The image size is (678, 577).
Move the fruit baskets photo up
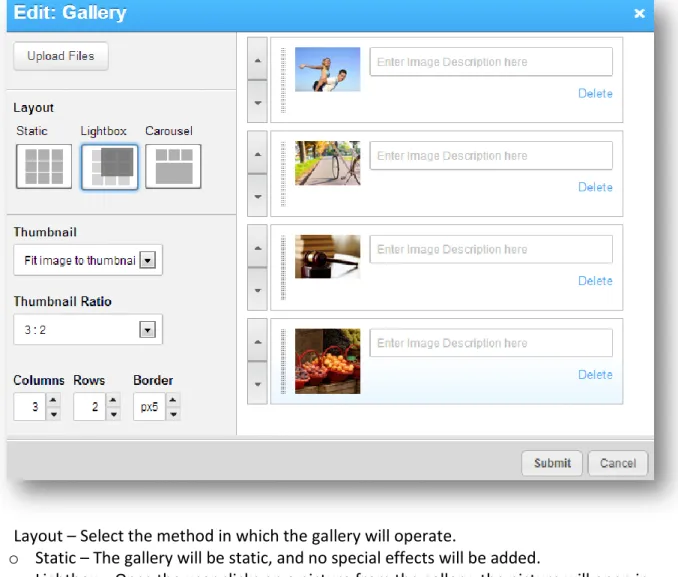click(x=258, y=341)
